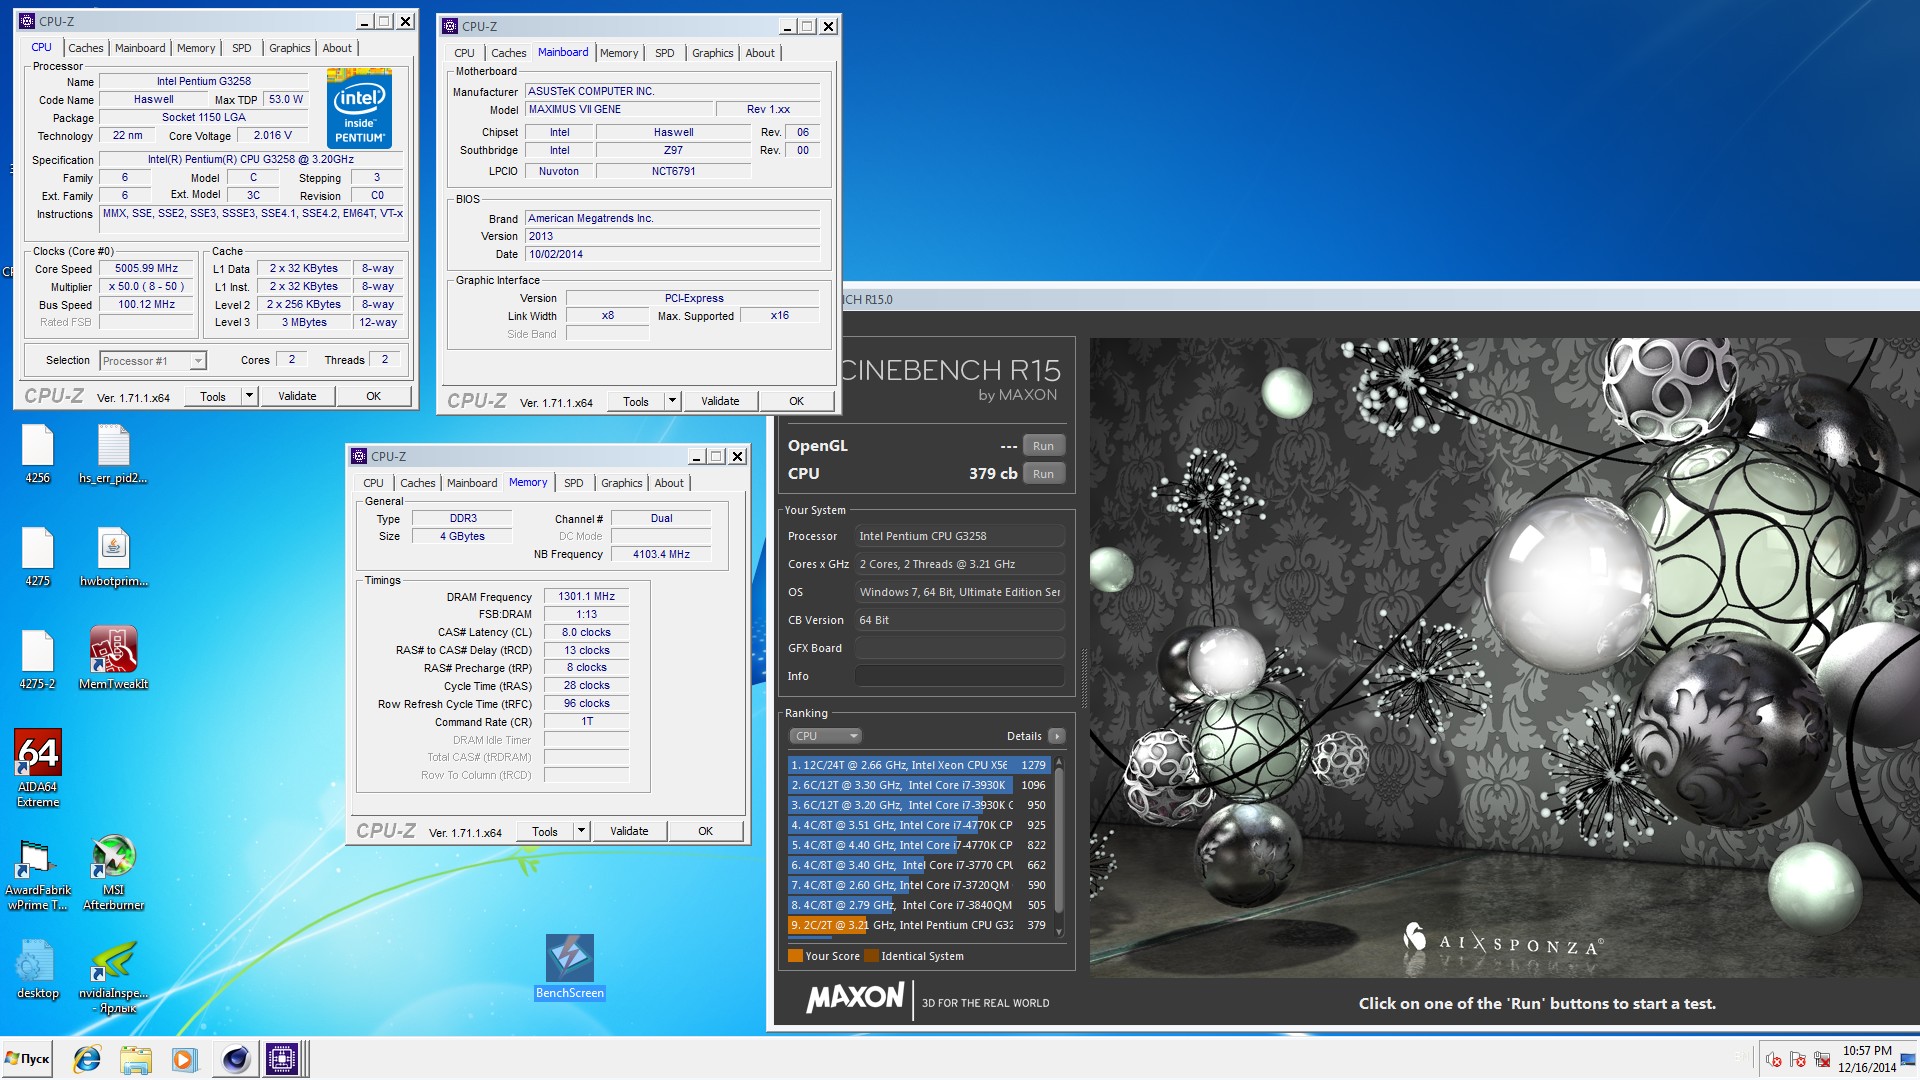The width and height of the screenshot is (1920, 1080).
Task: Open the hwbotprime Java file icon
Action: click(113, 557)
